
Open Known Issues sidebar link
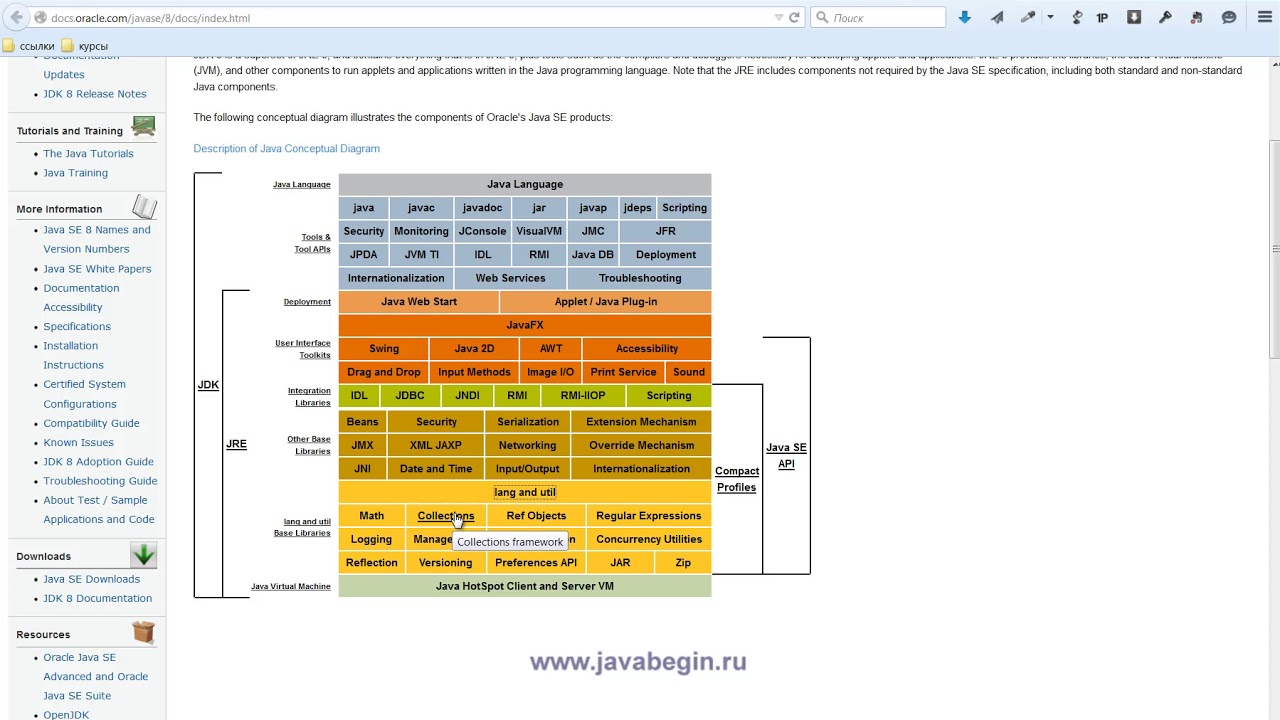(78, 443)
